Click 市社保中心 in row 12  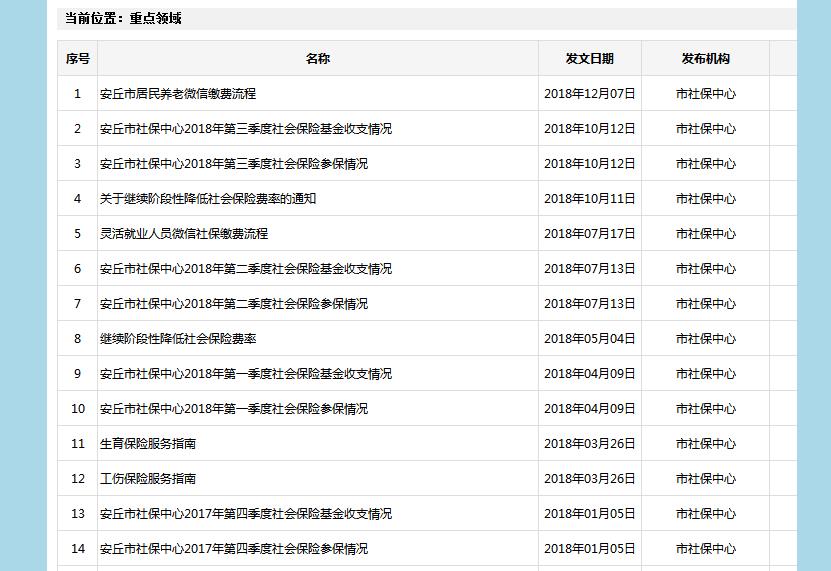705,479
